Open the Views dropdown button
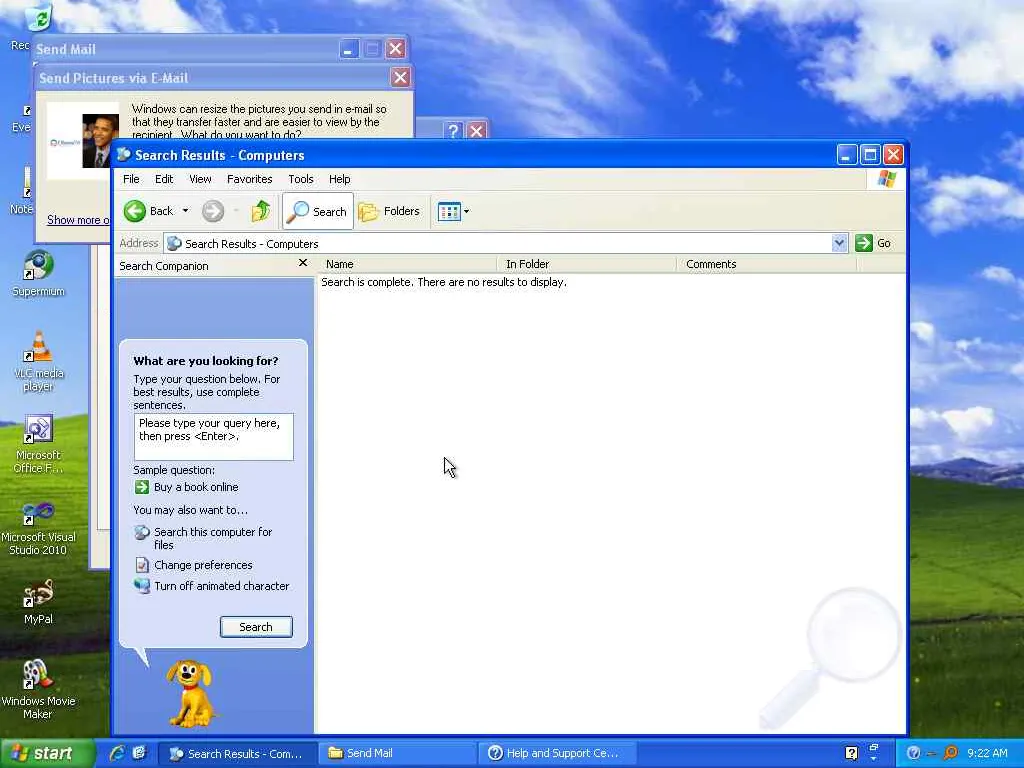This screenshot has width=1024, height=768. tap(453, 212)
